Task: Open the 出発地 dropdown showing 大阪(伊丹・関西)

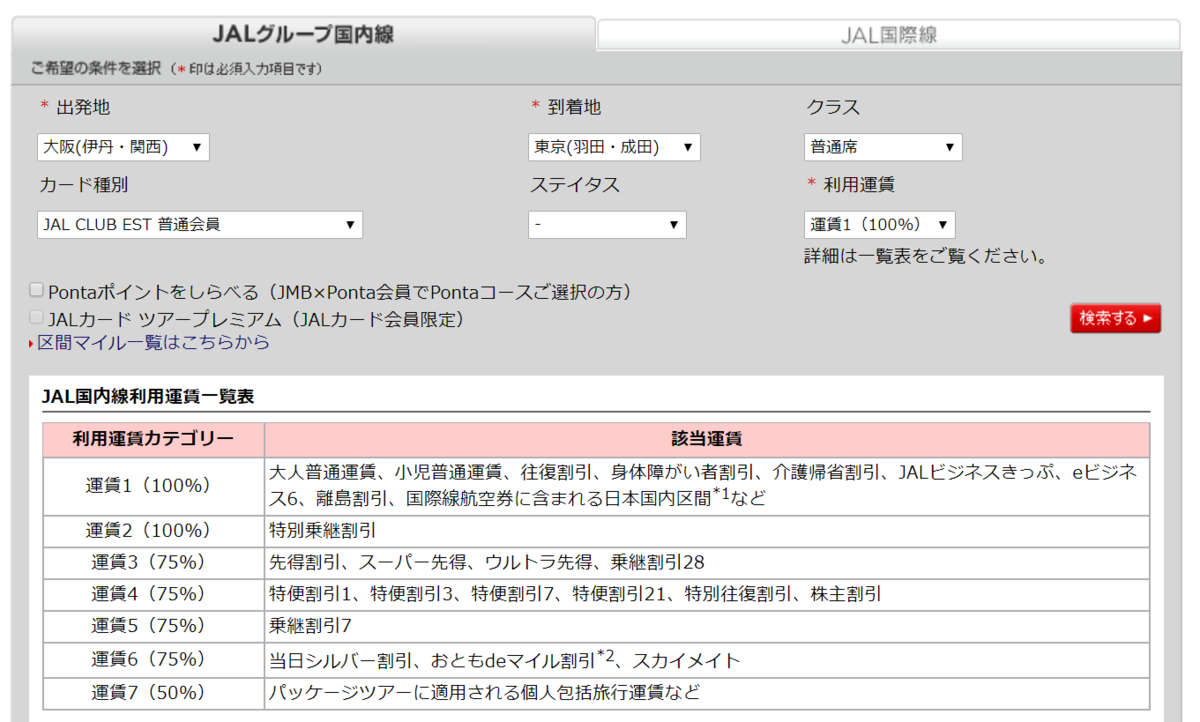Action: pos(123,147)
